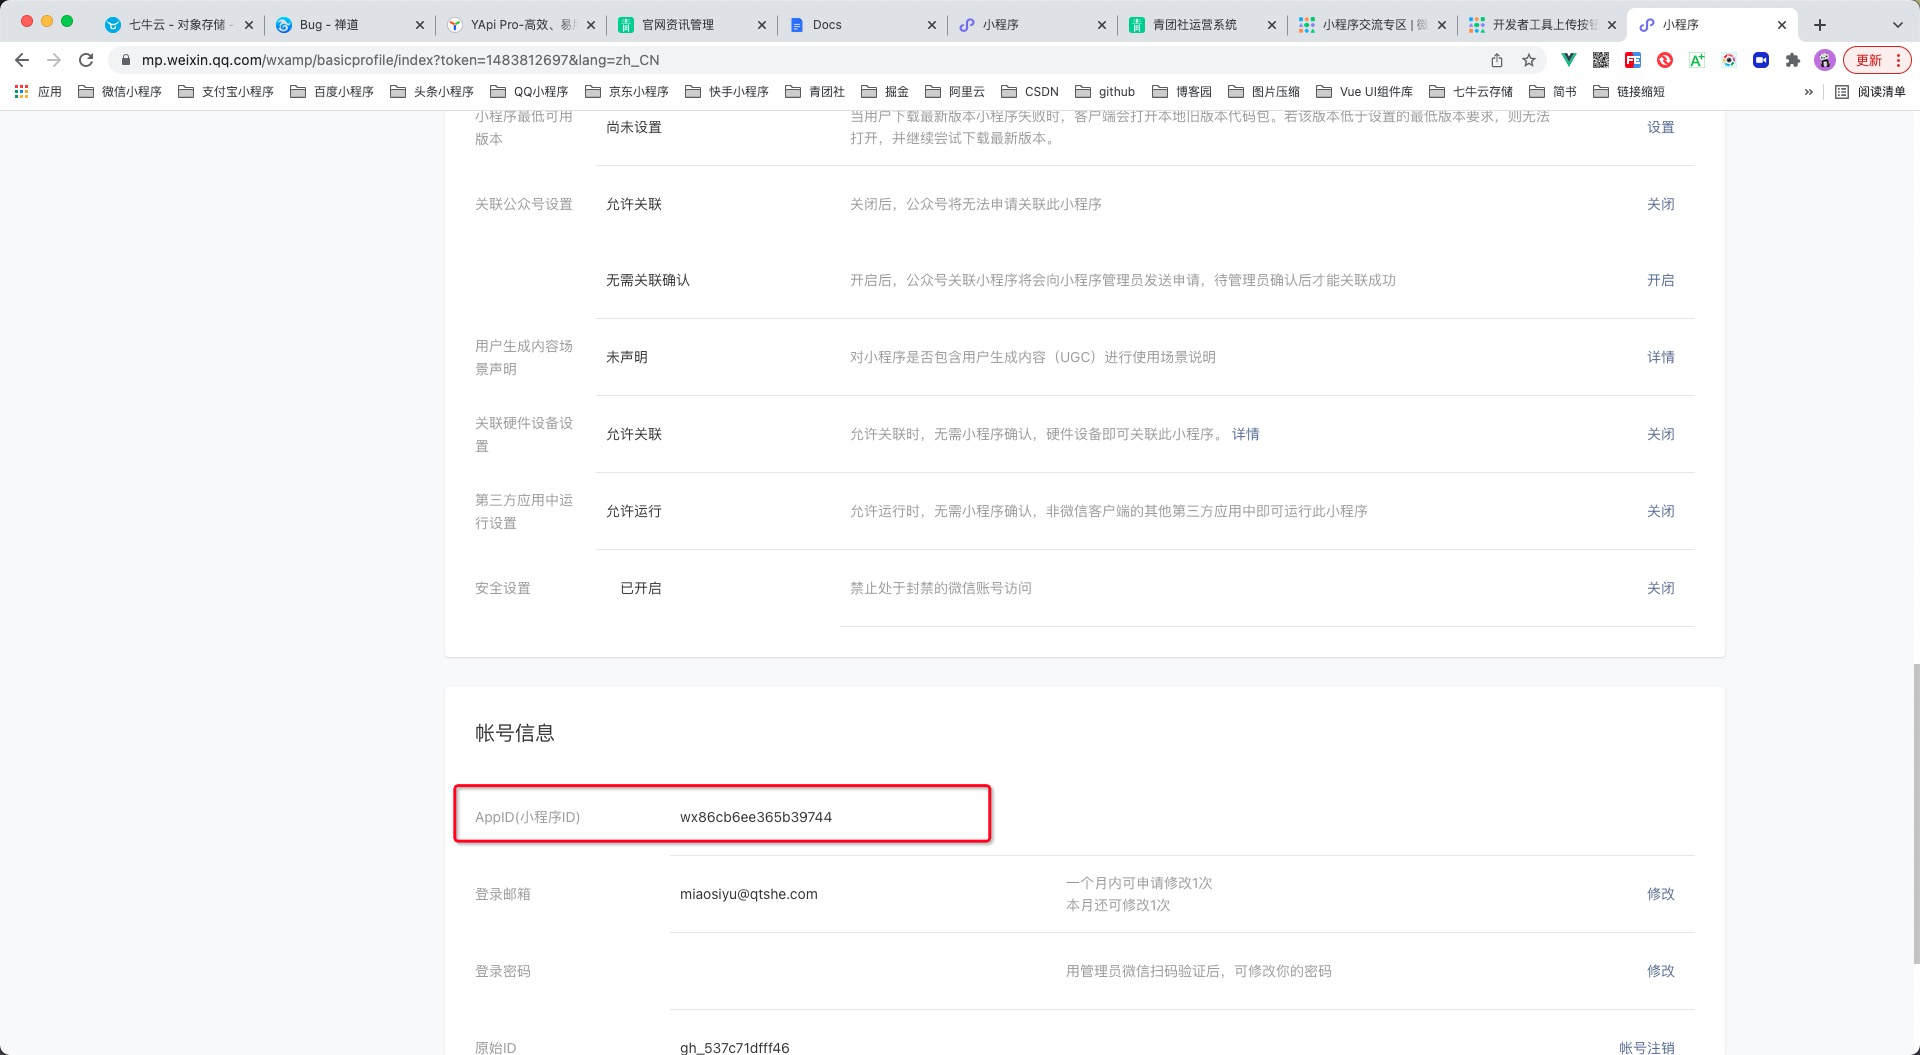Click the browser forward arrow

coord(54,60)
